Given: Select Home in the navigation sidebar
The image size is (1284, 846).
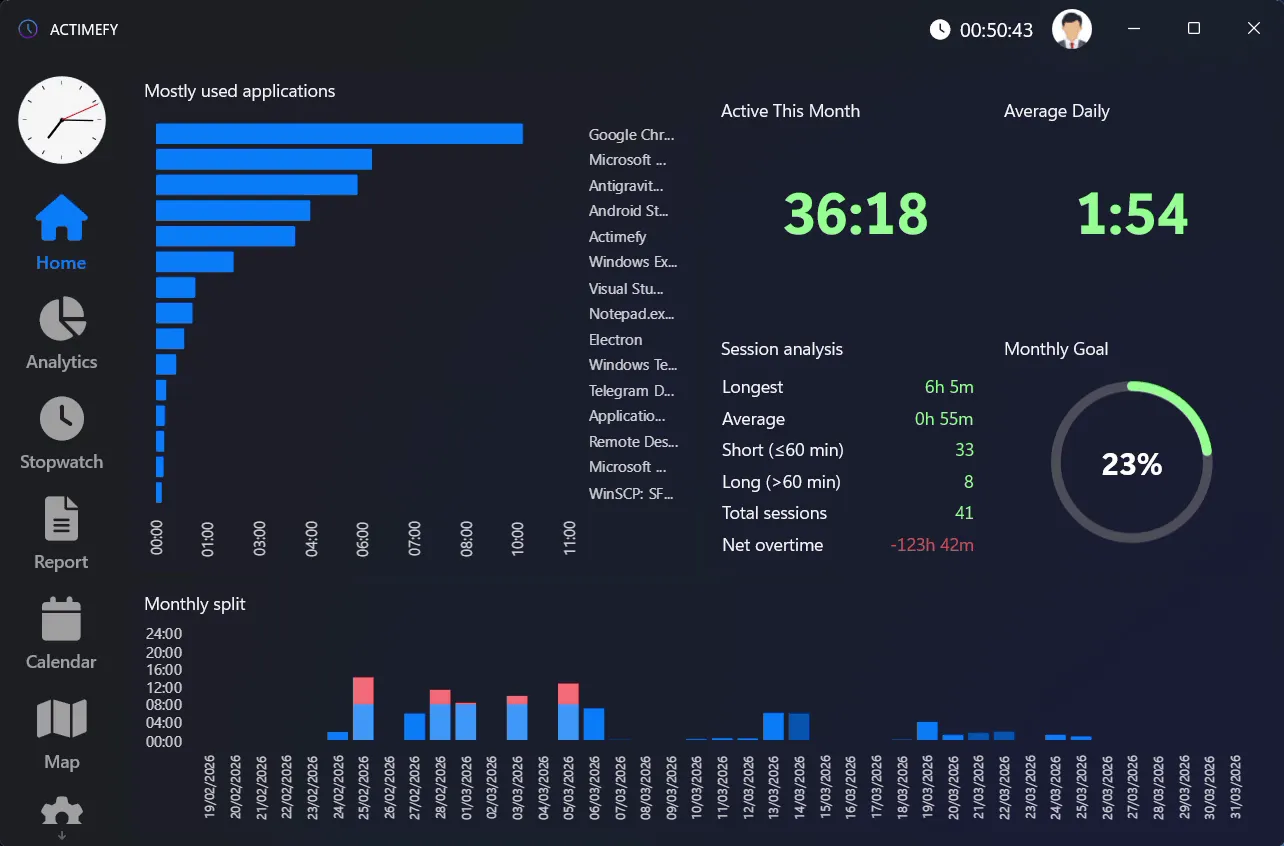Looking at the screenshot, I should click(x=60, y=232).
